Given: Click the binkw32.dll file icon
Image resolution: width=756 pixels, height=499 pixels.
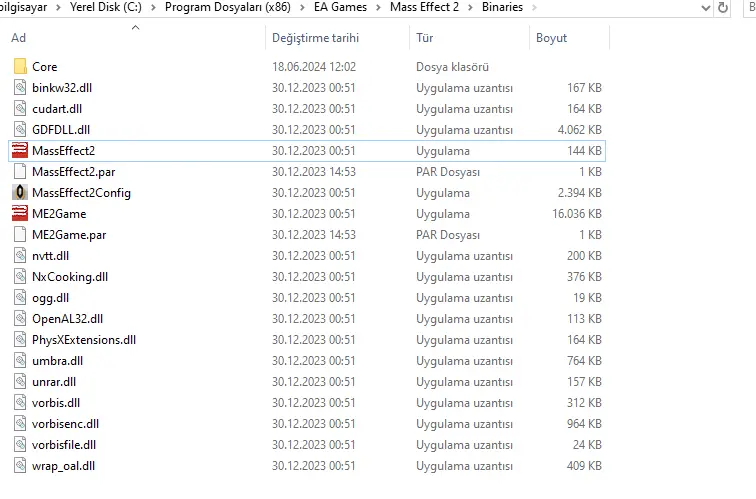Looking at the screenshot, I should click(20, 88).
